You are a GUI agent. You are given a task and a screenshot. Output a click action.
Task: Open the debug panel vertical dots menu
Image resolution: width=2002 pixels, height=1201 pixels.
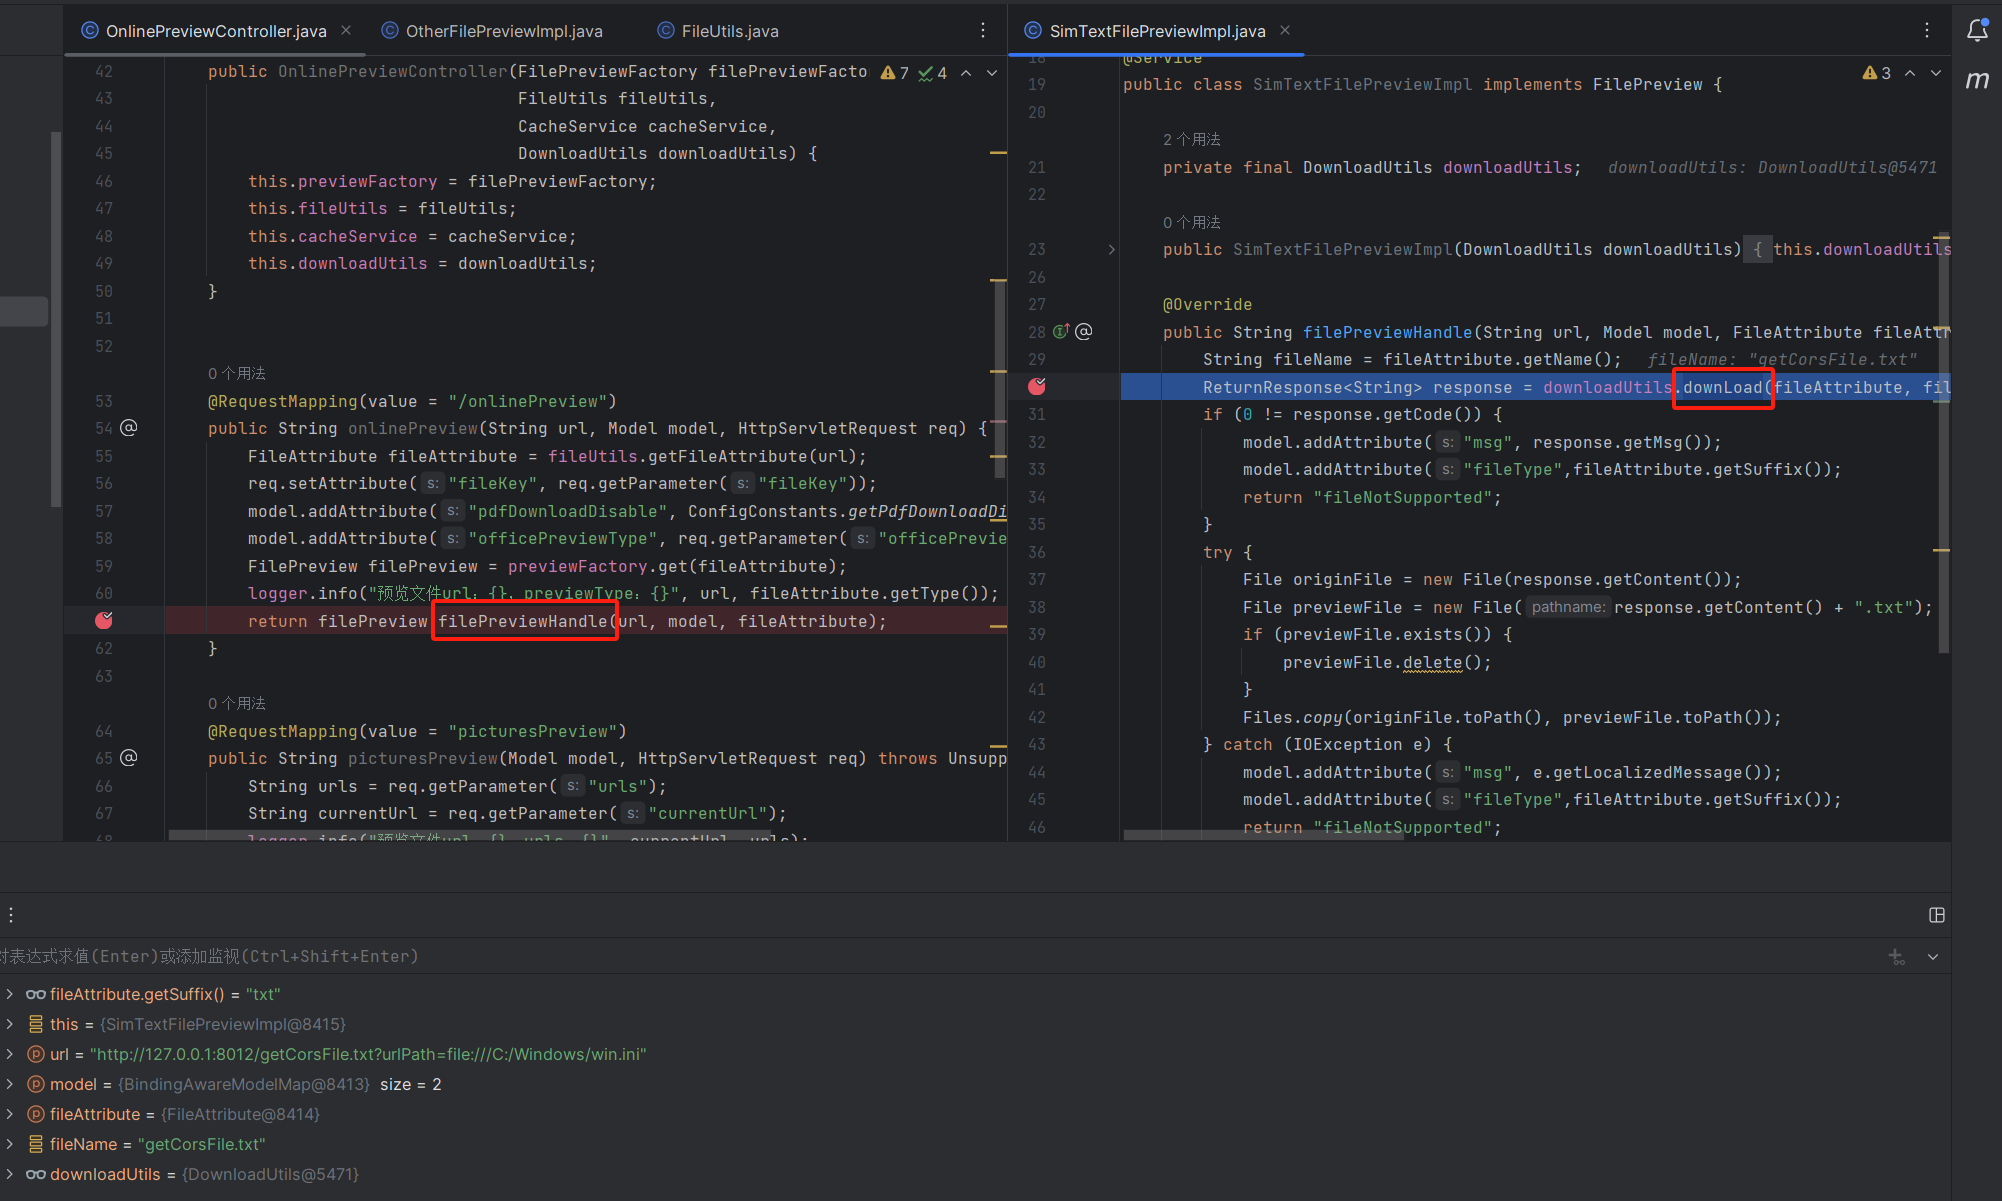click(x=11, y=915)
